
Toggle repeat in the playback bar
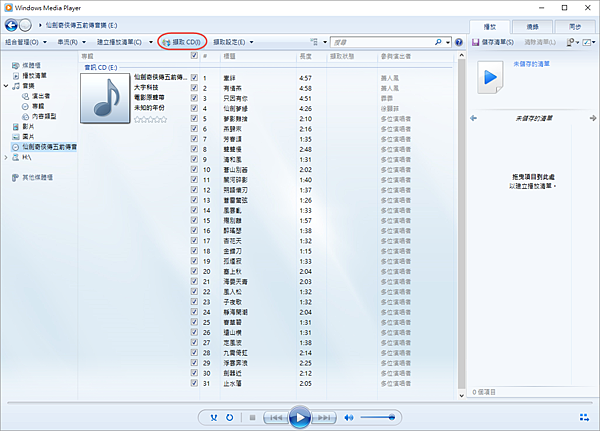pos(230,418)
